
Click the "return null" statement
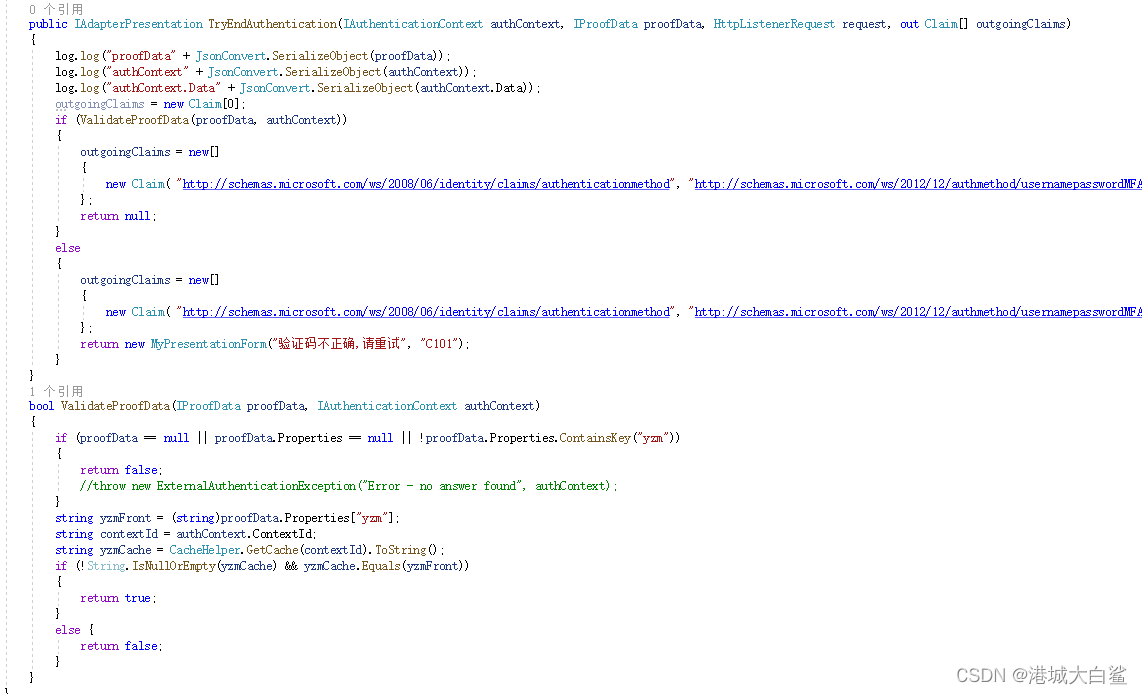118,216
